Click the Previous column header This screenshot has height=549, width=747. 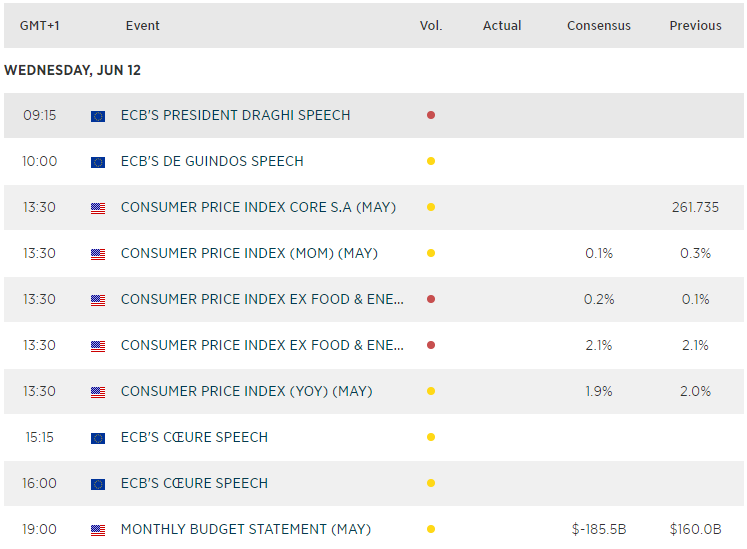695,26
